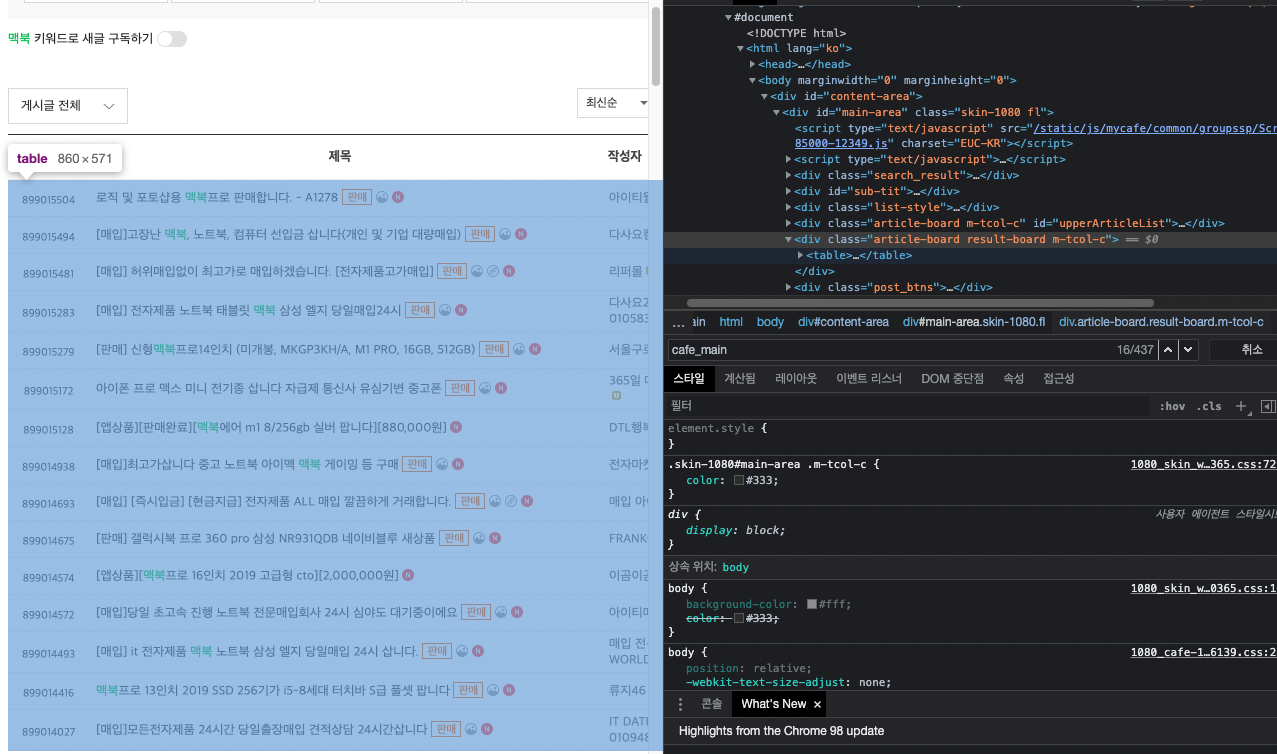This screenshot has width=1277, height=754.
Task: Click #fff background-color swatch
Action: click(811, 604)
